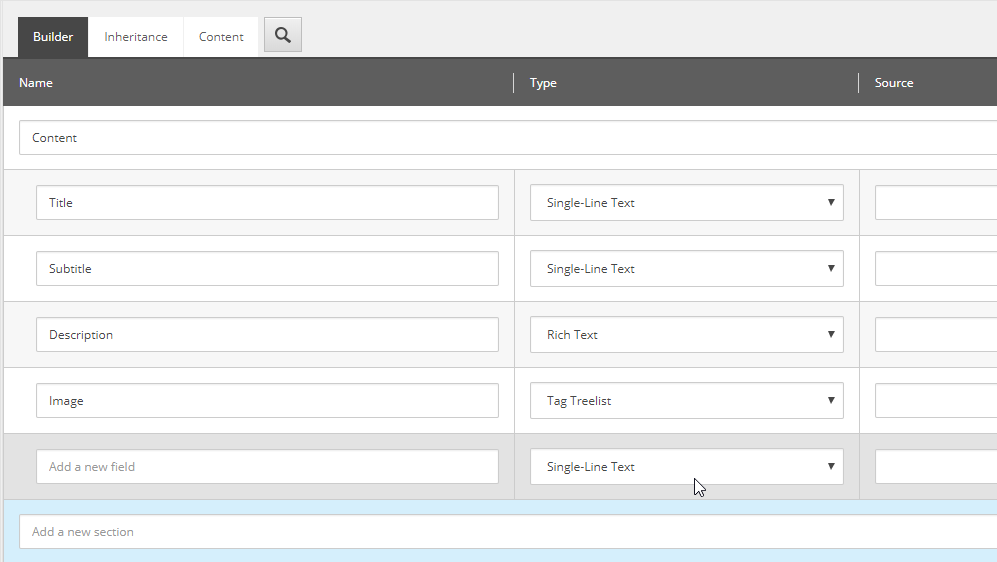Click the Description field name box
This screenshot has width=997, height=562.
(x=267, y=335)
